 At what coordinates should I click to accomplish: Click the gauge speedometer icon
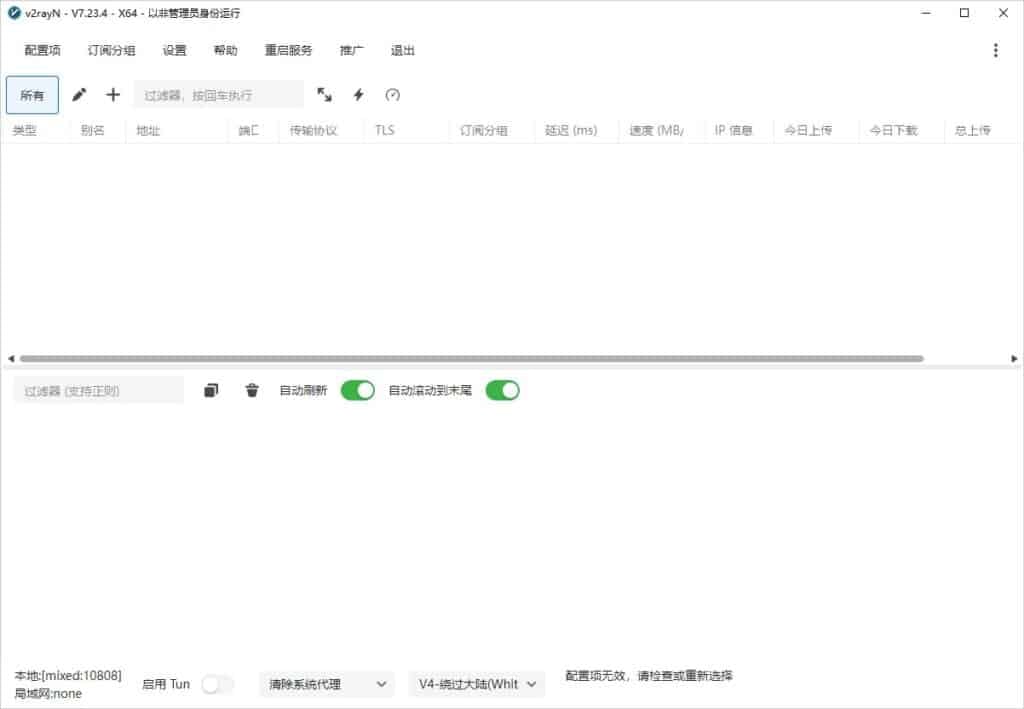(392, 95)
